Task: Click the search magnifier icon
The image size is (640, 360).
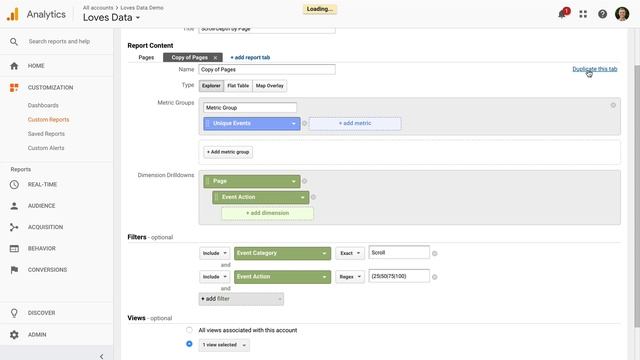Action: pyautogui.click(x=14, y=42)
